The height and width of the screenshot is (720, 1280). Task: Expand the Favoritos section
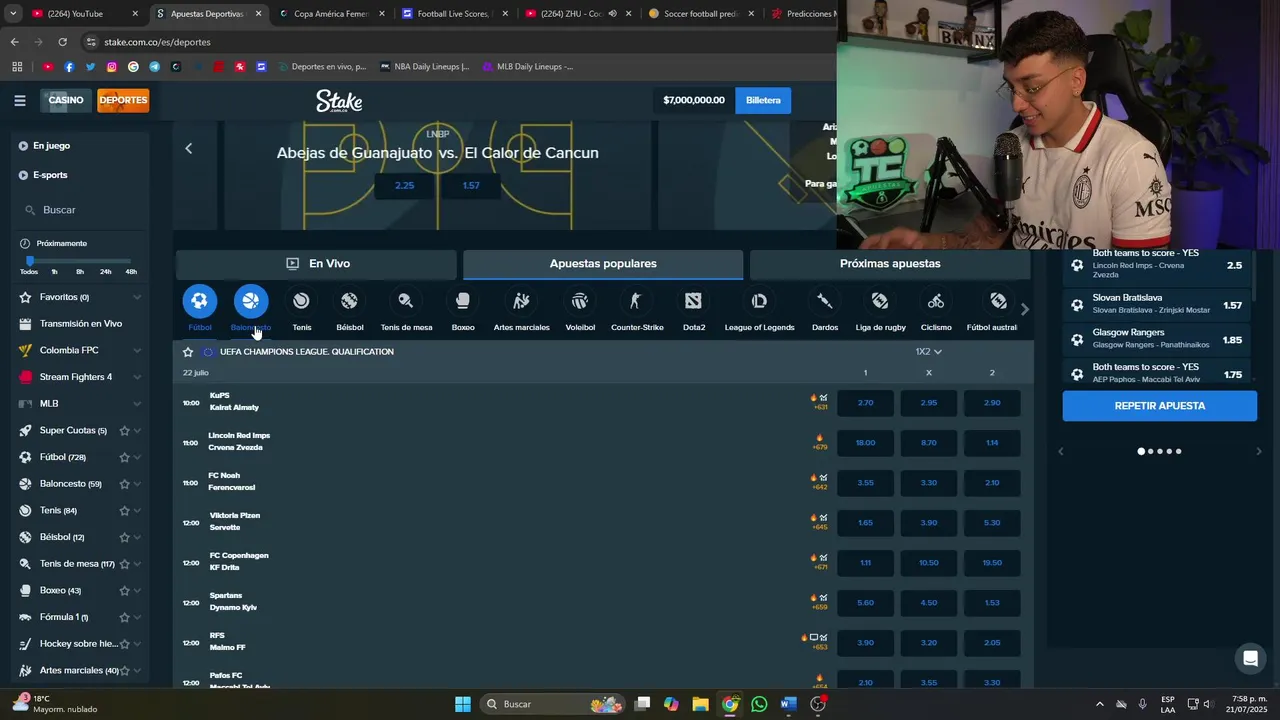tap(137, 297)
